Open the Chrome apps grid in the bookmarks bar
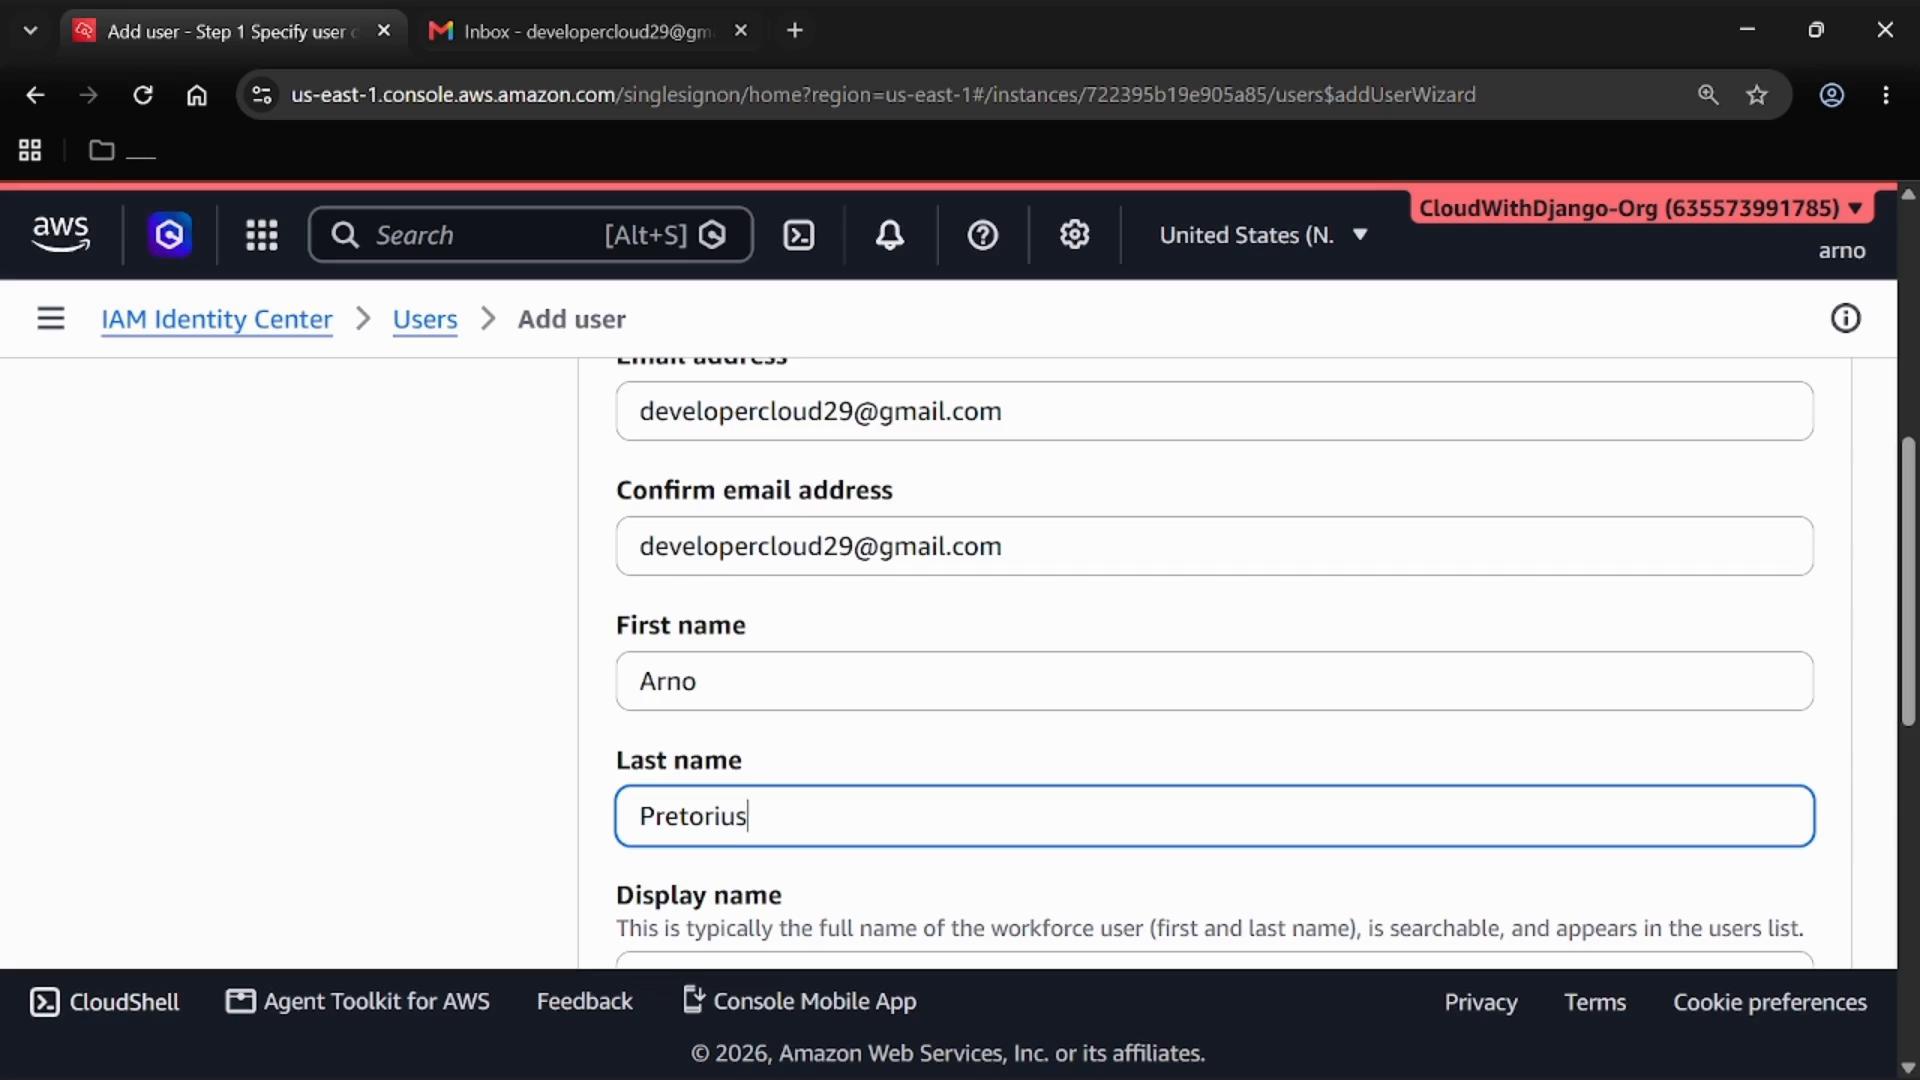 tap(30, 151)
